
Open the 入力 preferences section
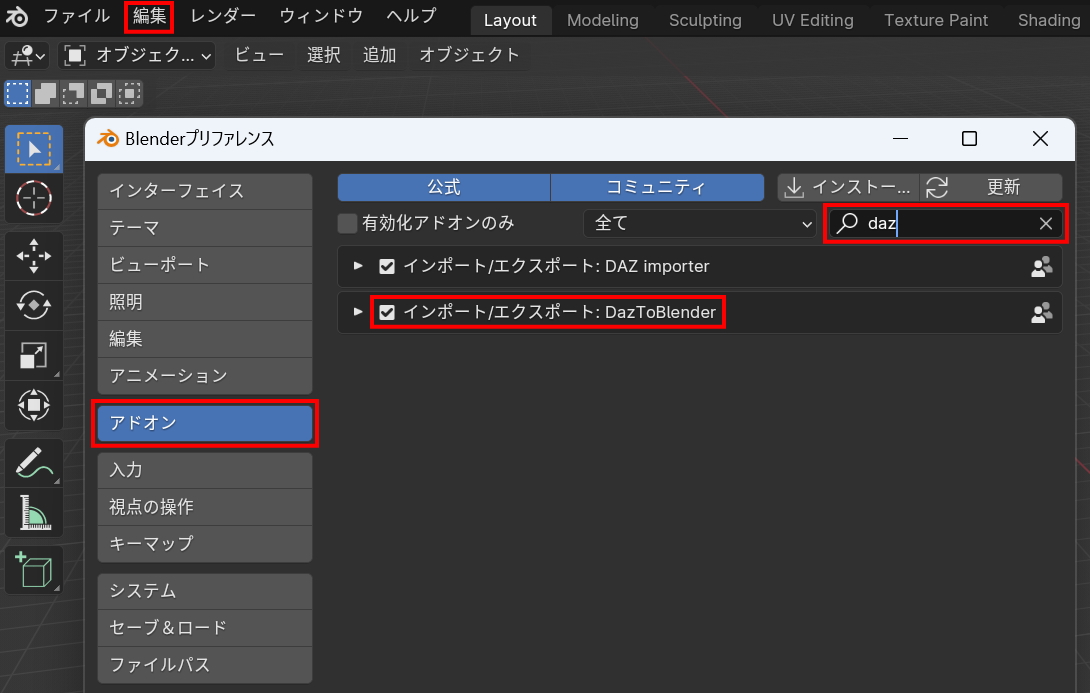pos(205,470)
